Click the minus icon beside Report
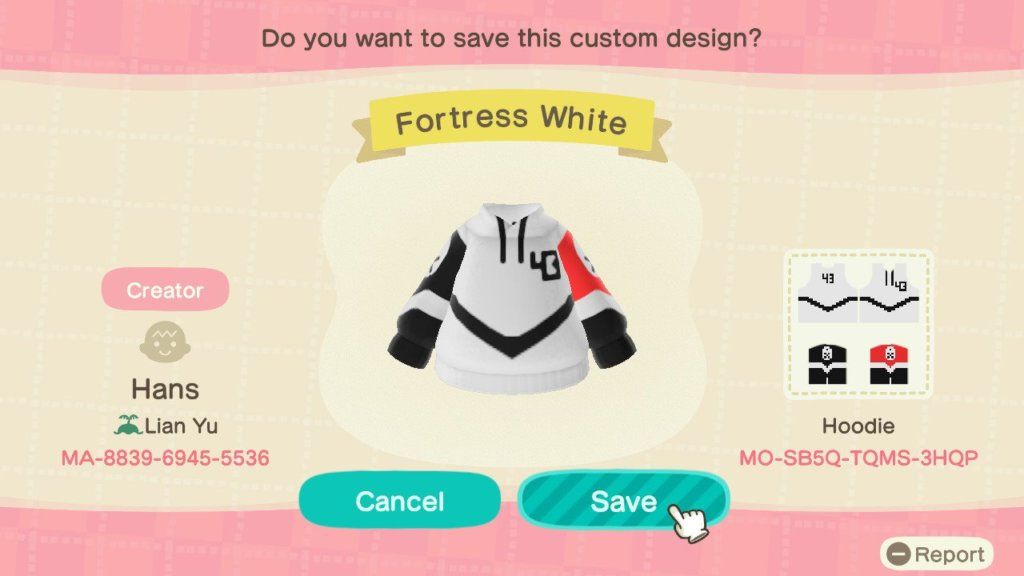The image size is (1024, 576). [x=899, y=554]
